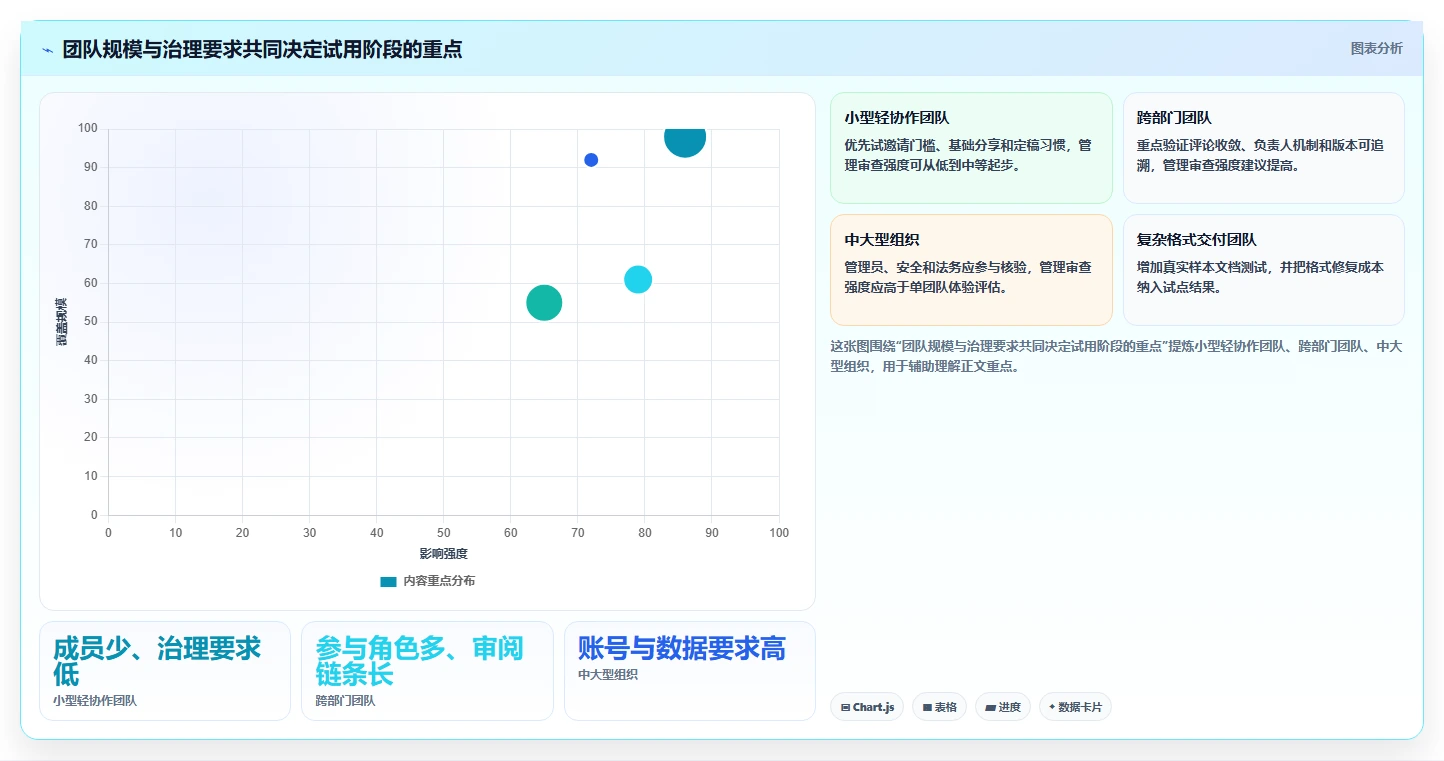The height and width of the screenshot is (761, 1444).
Task: Click the x-axis tick label 100
Action: (779, 533)
